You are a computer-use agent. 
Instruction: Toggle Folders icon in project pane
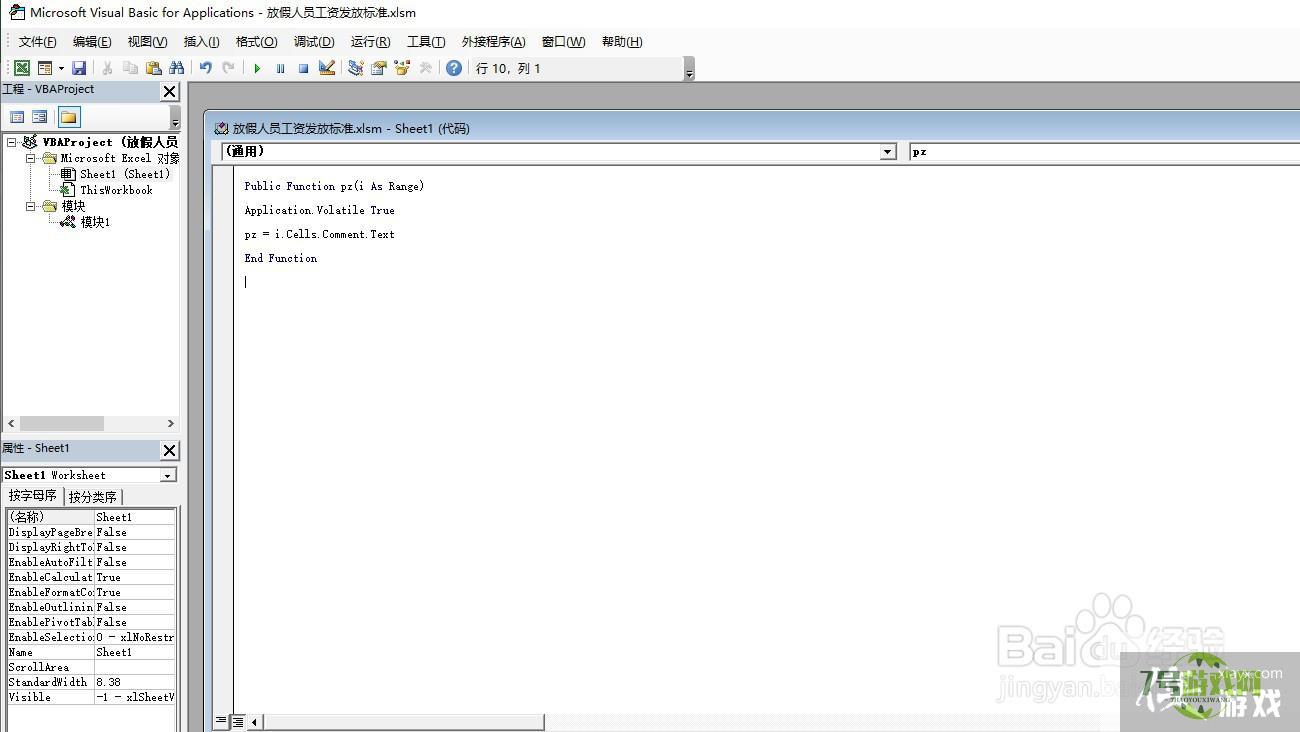tap(68, 117)
